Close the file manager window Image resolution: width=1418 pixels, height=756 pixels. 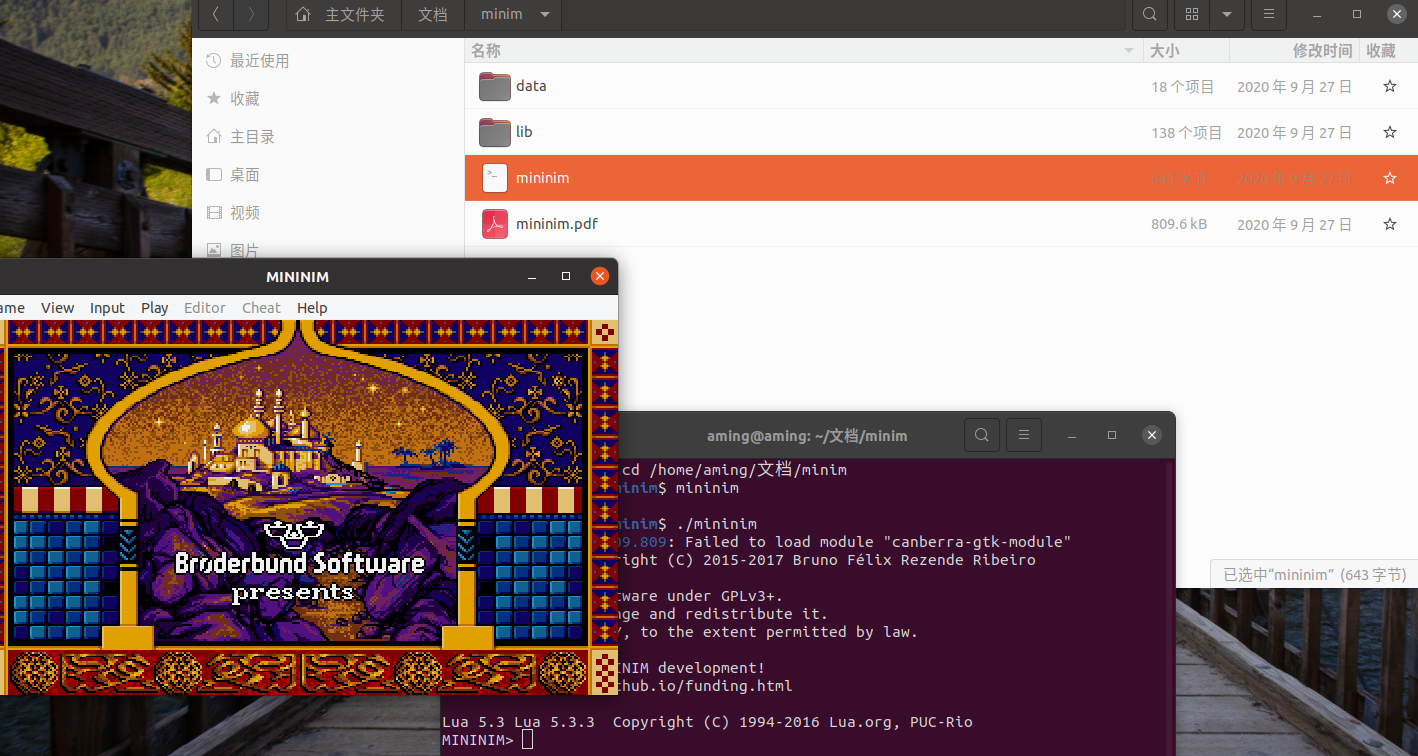1397,15
